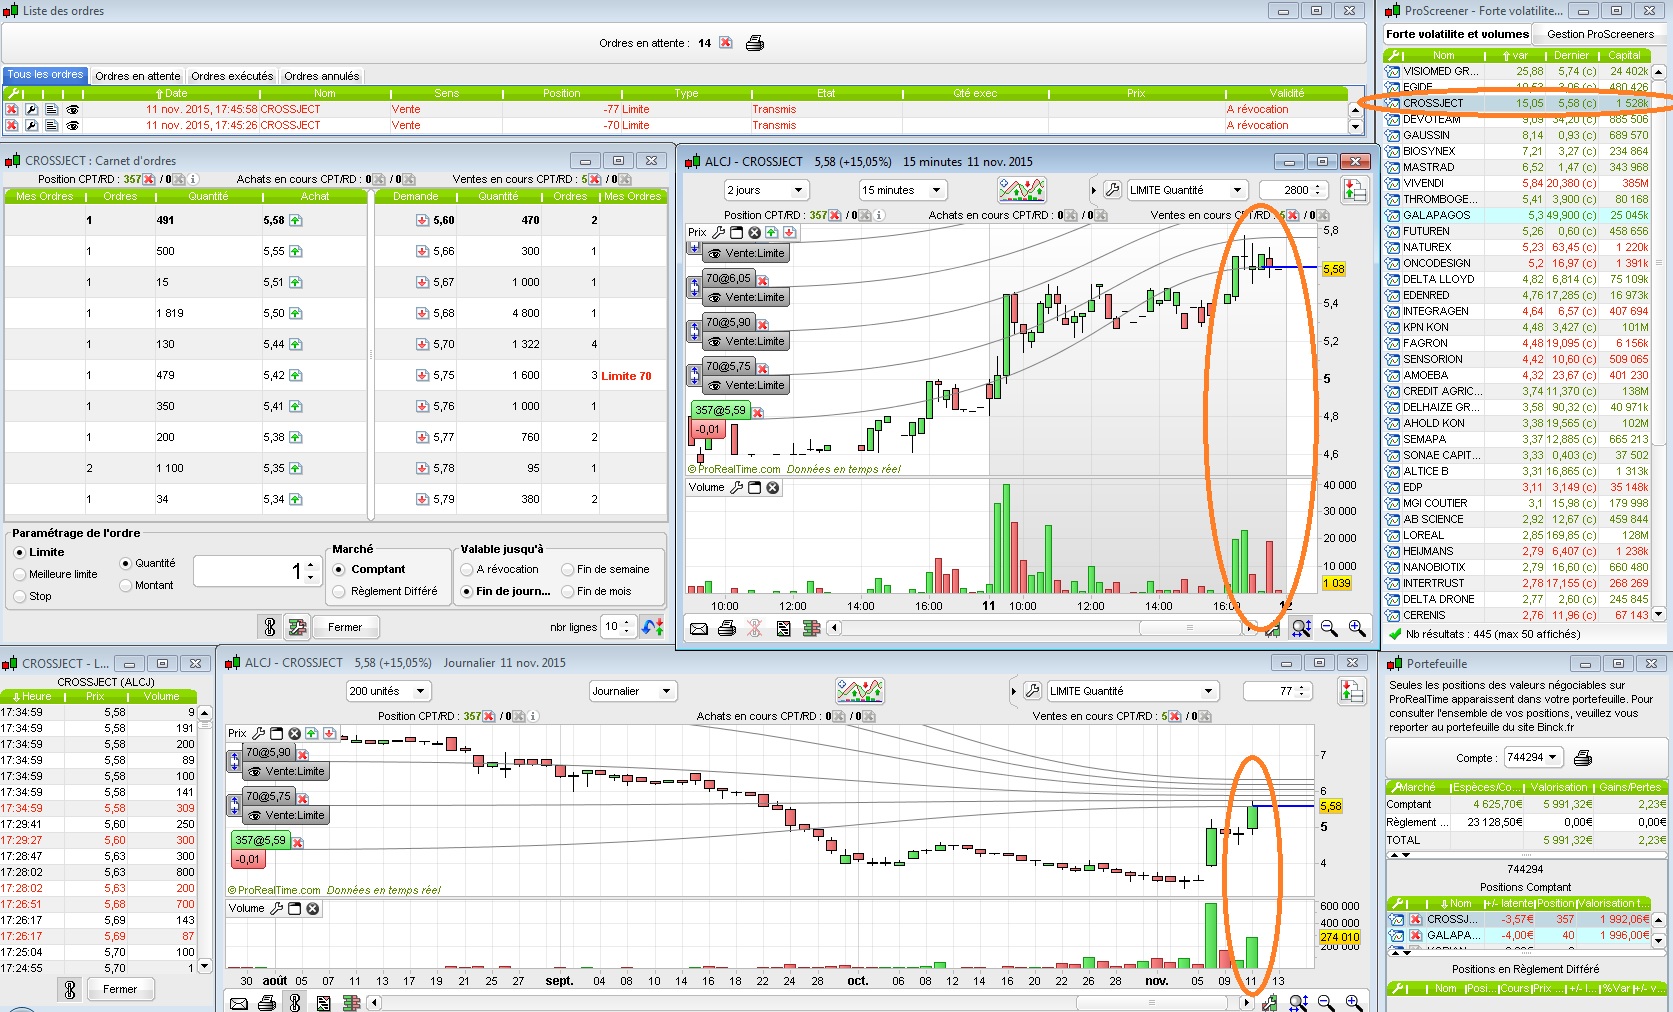Open order book icon in 15 minutes chart toolbar
The image size is (1673, 1012).
coord(811,628)
